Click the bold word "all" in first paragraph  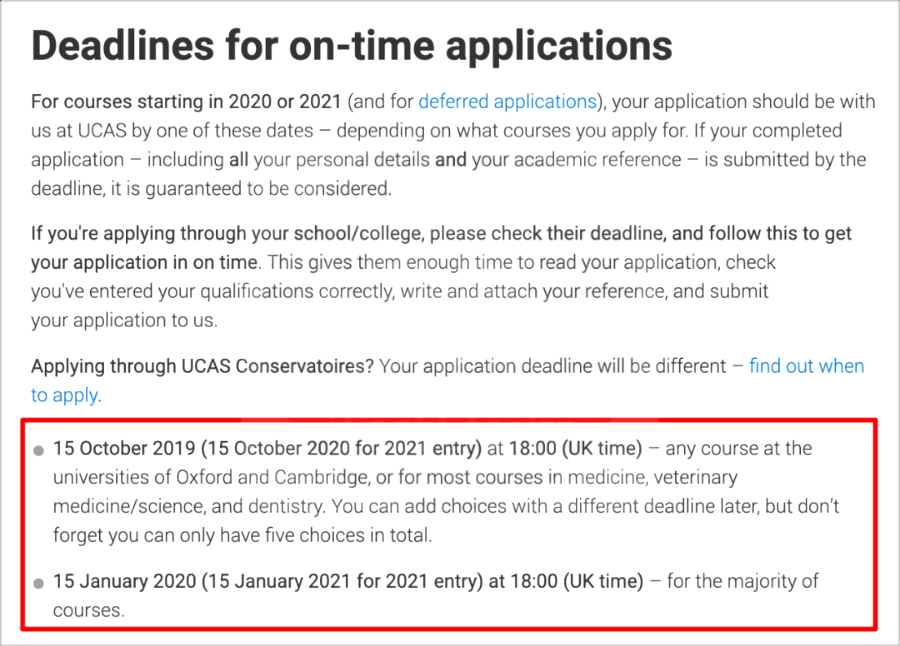click(x=238, y=160)
